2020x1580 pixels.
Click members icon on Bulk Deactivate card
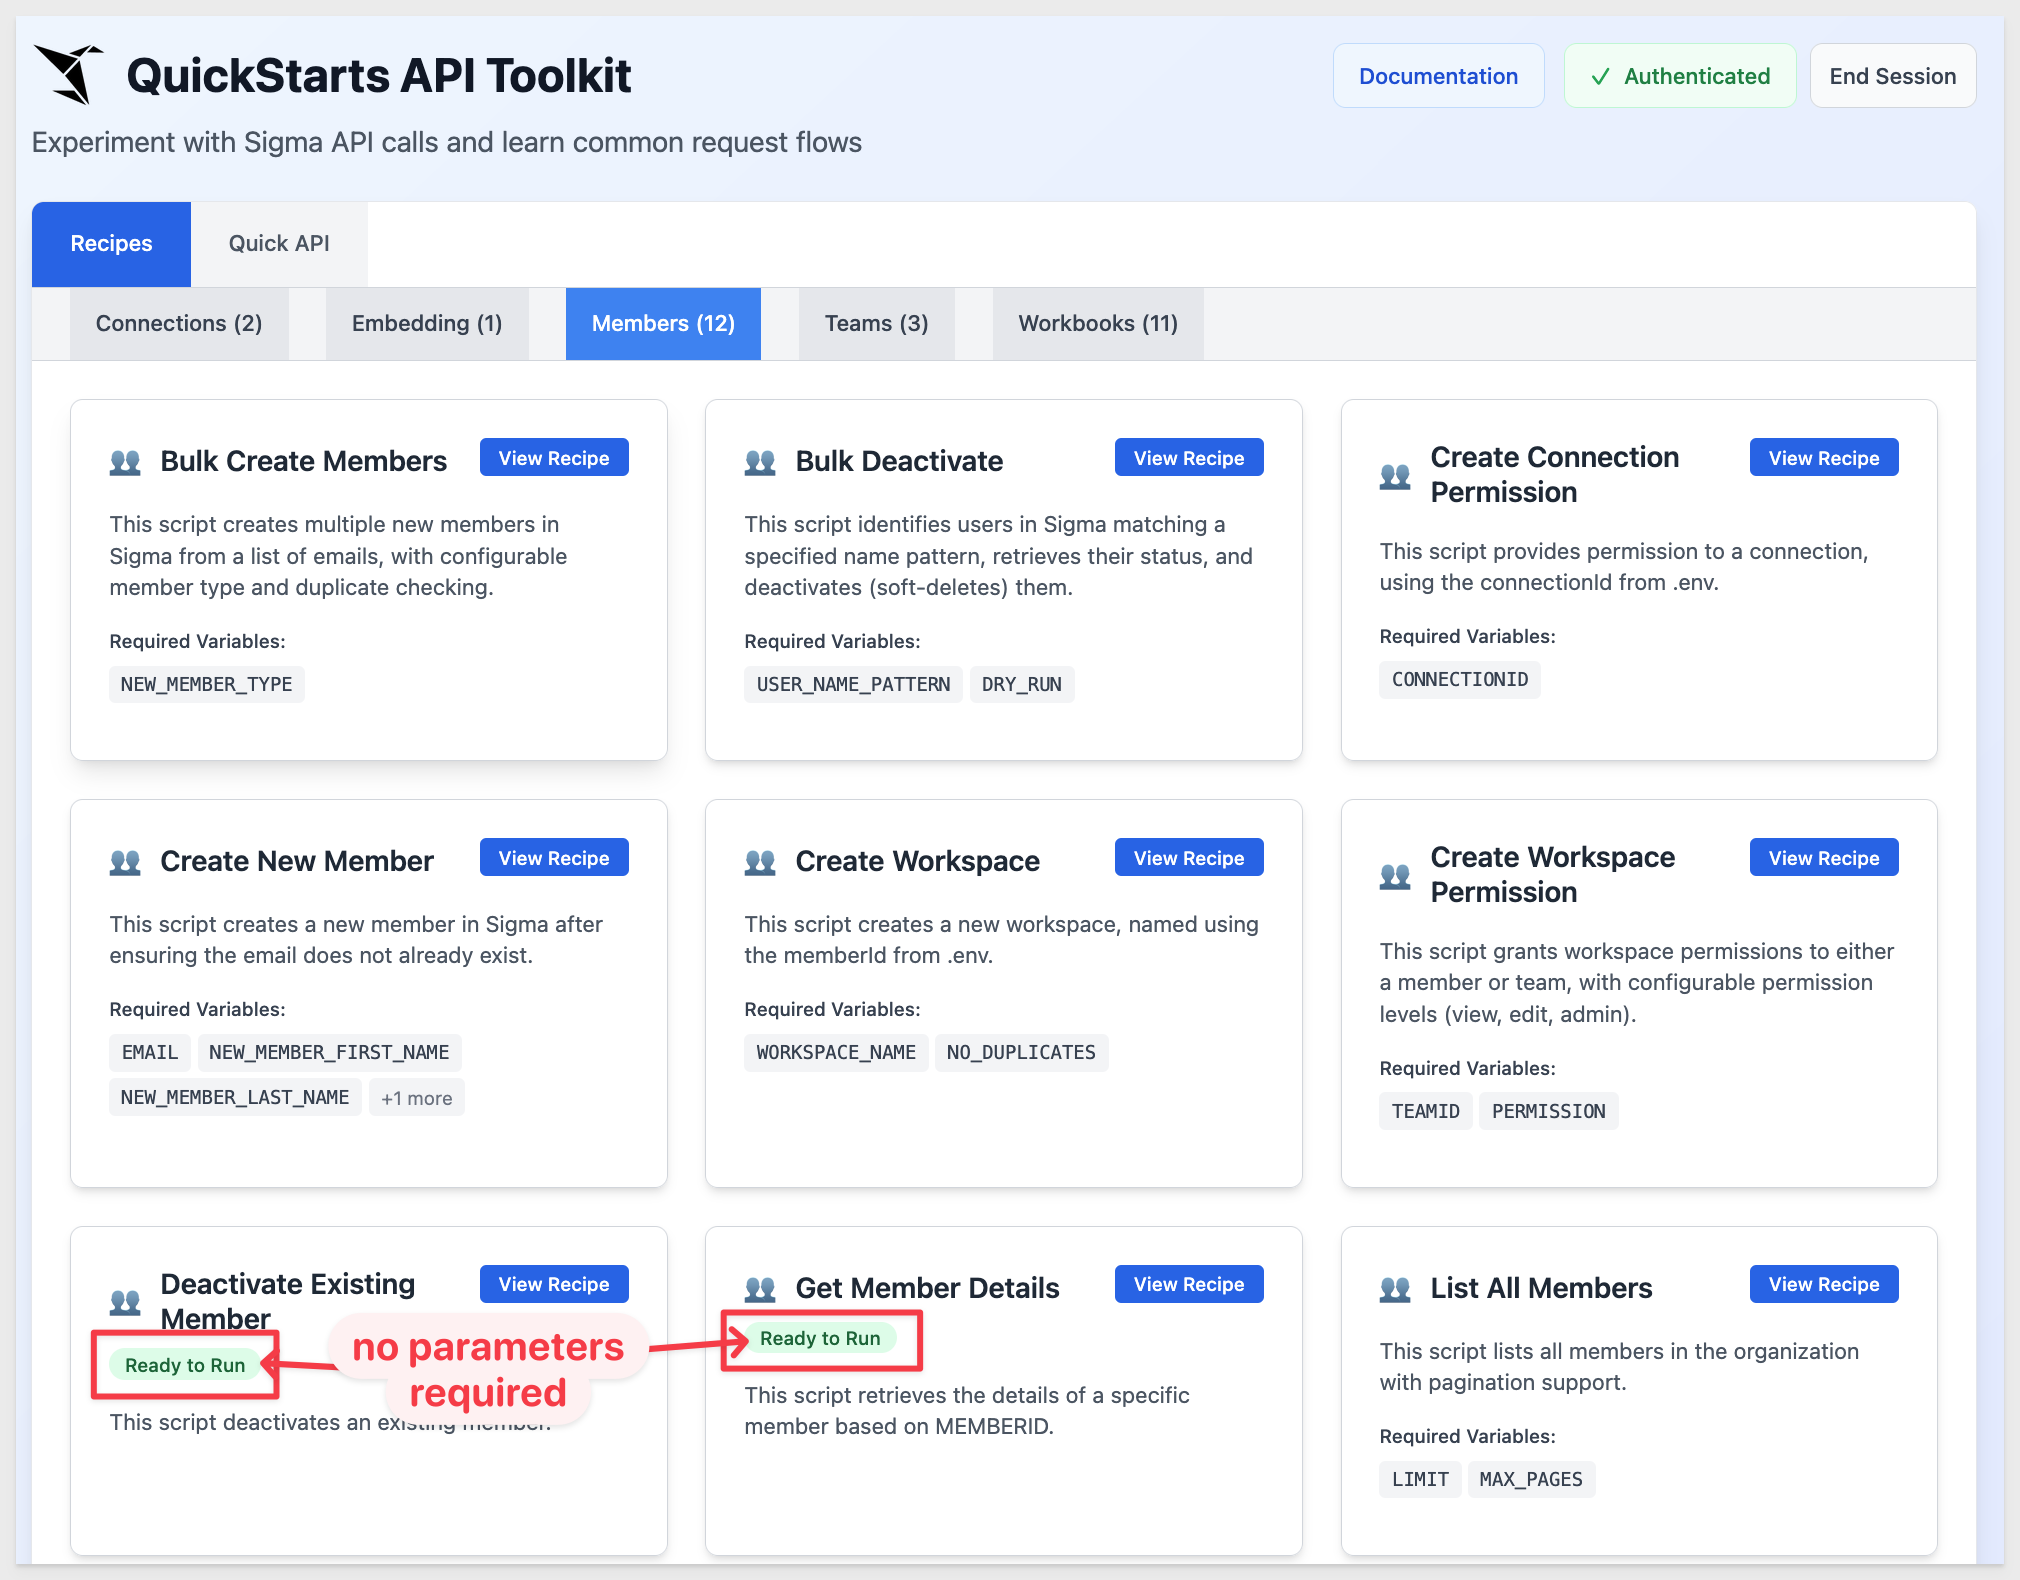(760, 462)
